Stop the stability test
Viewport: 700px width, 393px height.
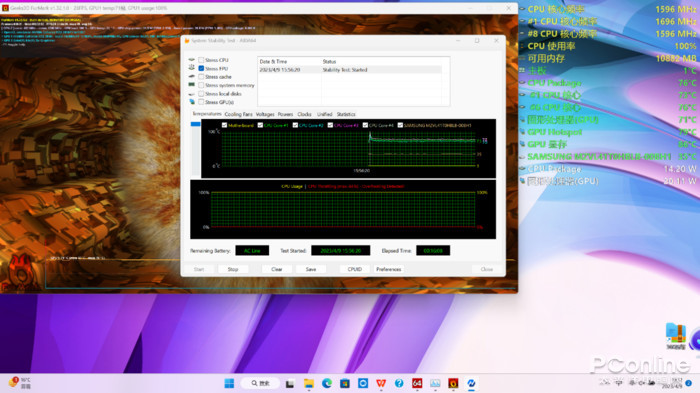click(x=233, y=269)
